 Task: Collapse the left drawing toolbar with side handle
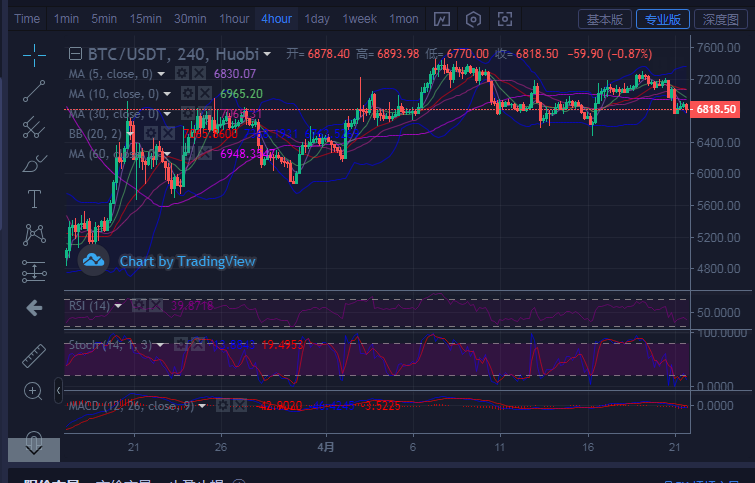58,391
